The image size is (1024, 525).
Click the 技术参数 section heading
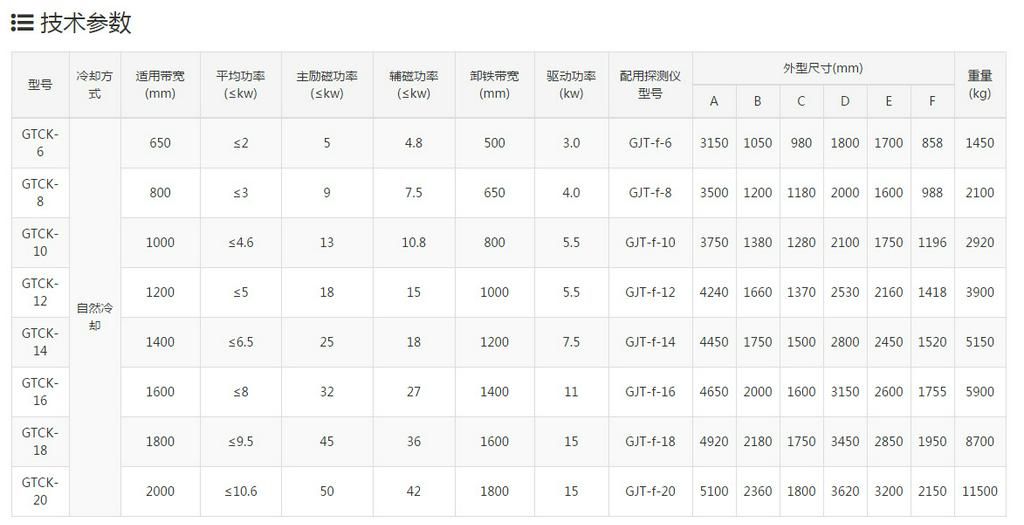[86, 24]
